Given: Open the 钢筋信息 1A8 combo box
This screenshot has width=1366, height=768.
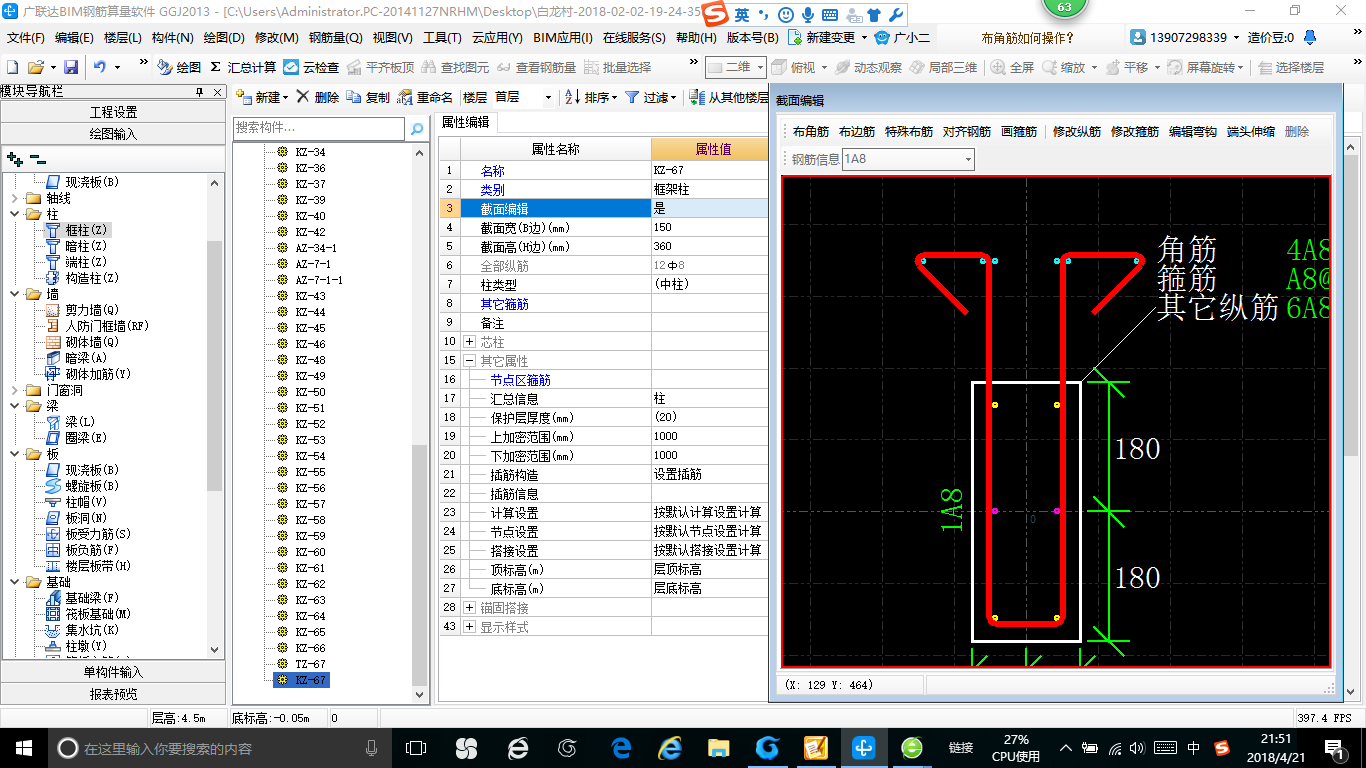Looking at the screenshot, I should (908, 159).
